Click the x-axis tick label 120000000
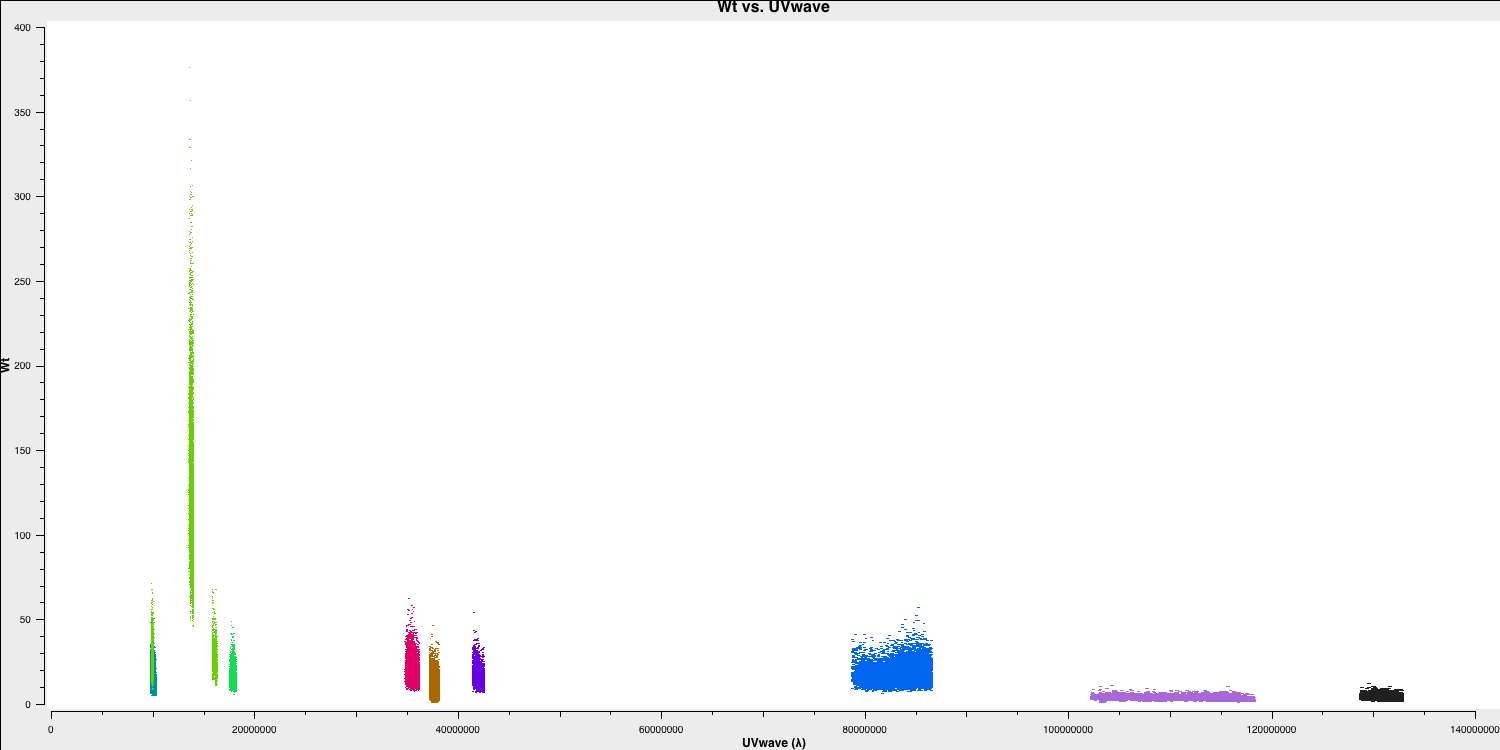This screenshot has width=1500, height=750. click(x=1271, y=729)
